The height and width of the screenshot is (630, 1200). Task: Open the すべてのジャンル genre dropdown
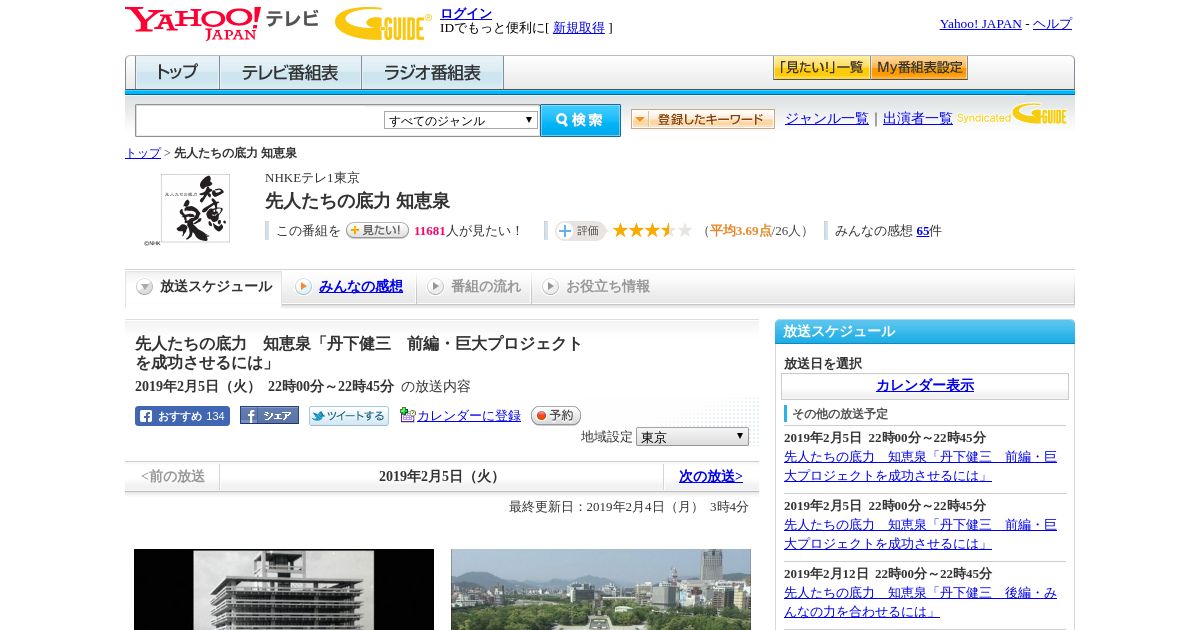coord(461,120)
